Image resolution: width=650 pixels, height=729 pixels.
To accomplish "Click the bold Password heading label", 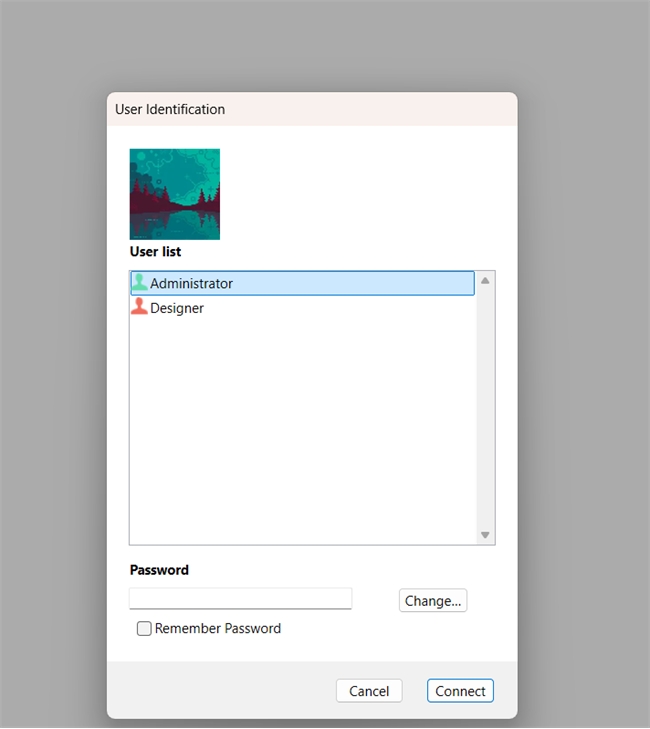I will tap(159, 570).
